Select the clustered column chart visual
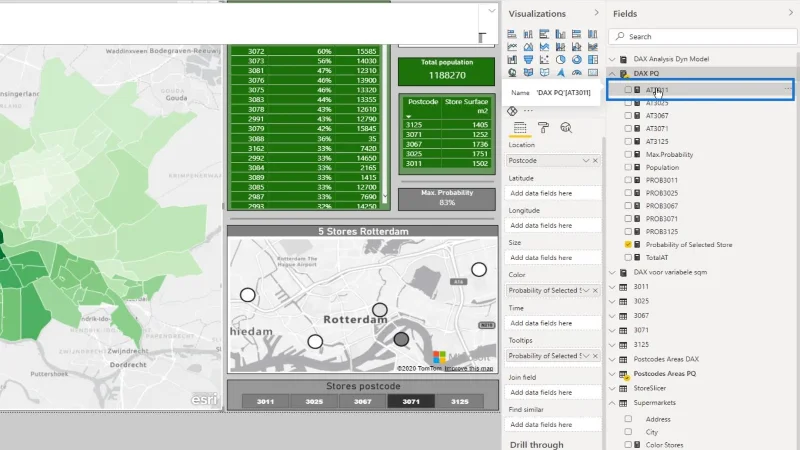The image size is (800, 450). pyautogui.click(x=560, y=34)
